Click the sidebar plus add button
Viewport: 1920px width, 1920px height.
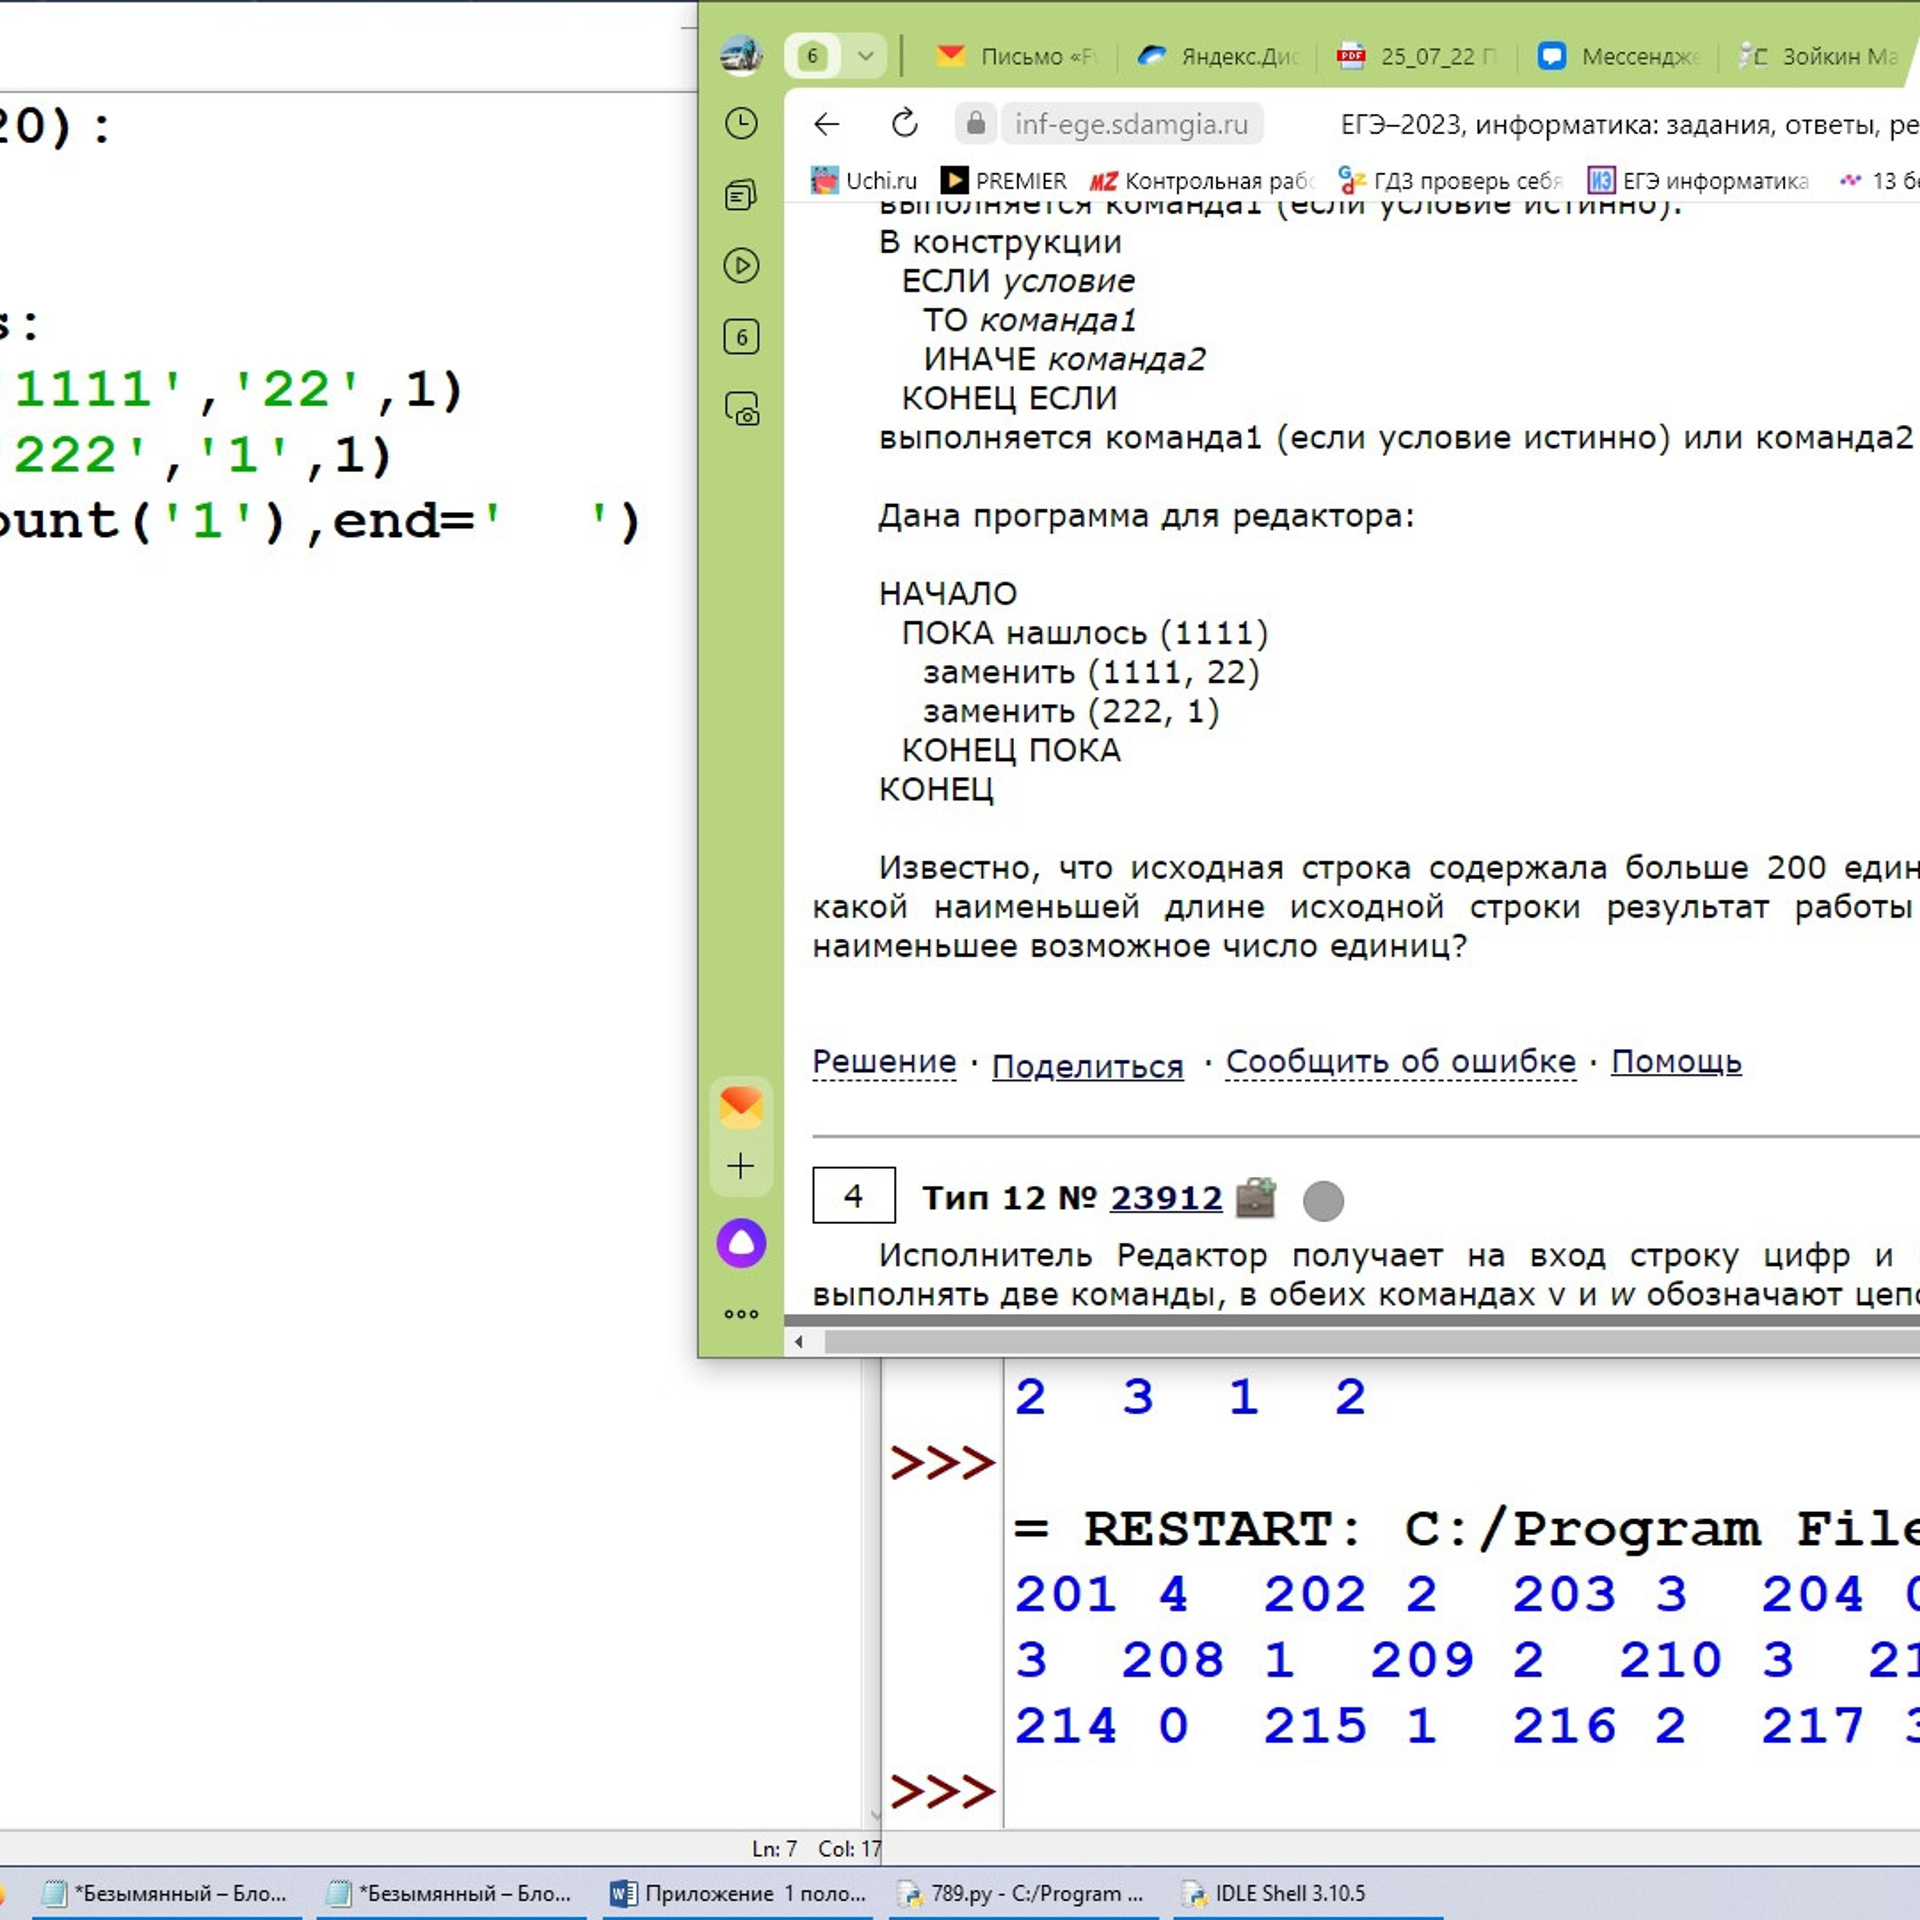[x=741, y=1166]
